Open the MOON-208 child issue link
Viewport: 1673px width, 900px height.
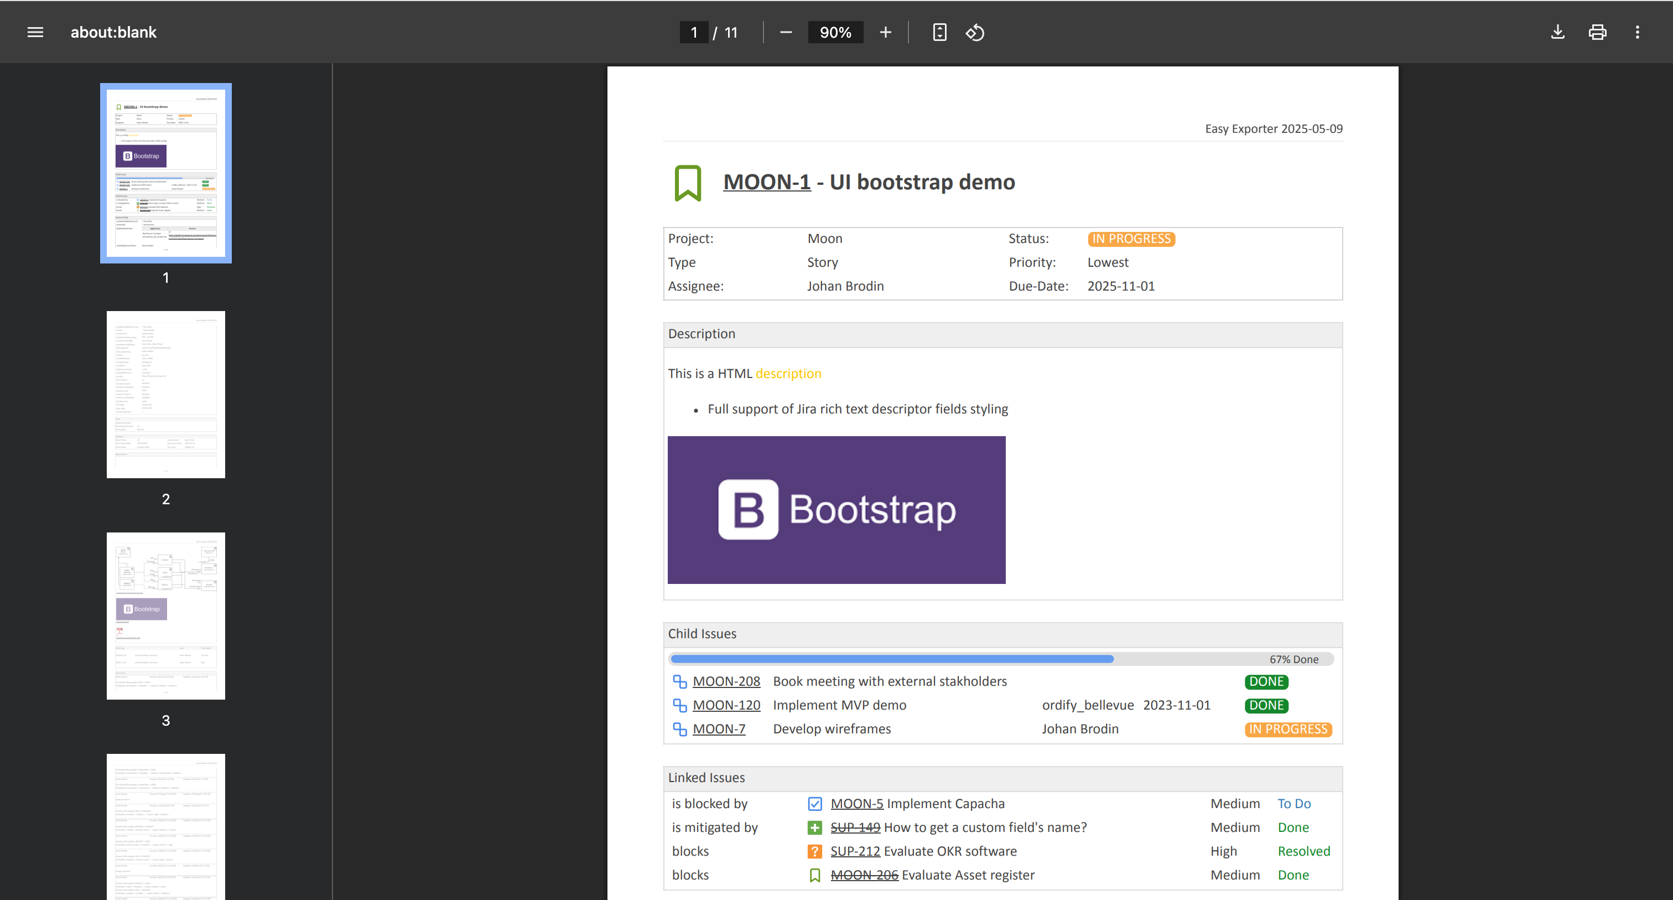point(726,682)
